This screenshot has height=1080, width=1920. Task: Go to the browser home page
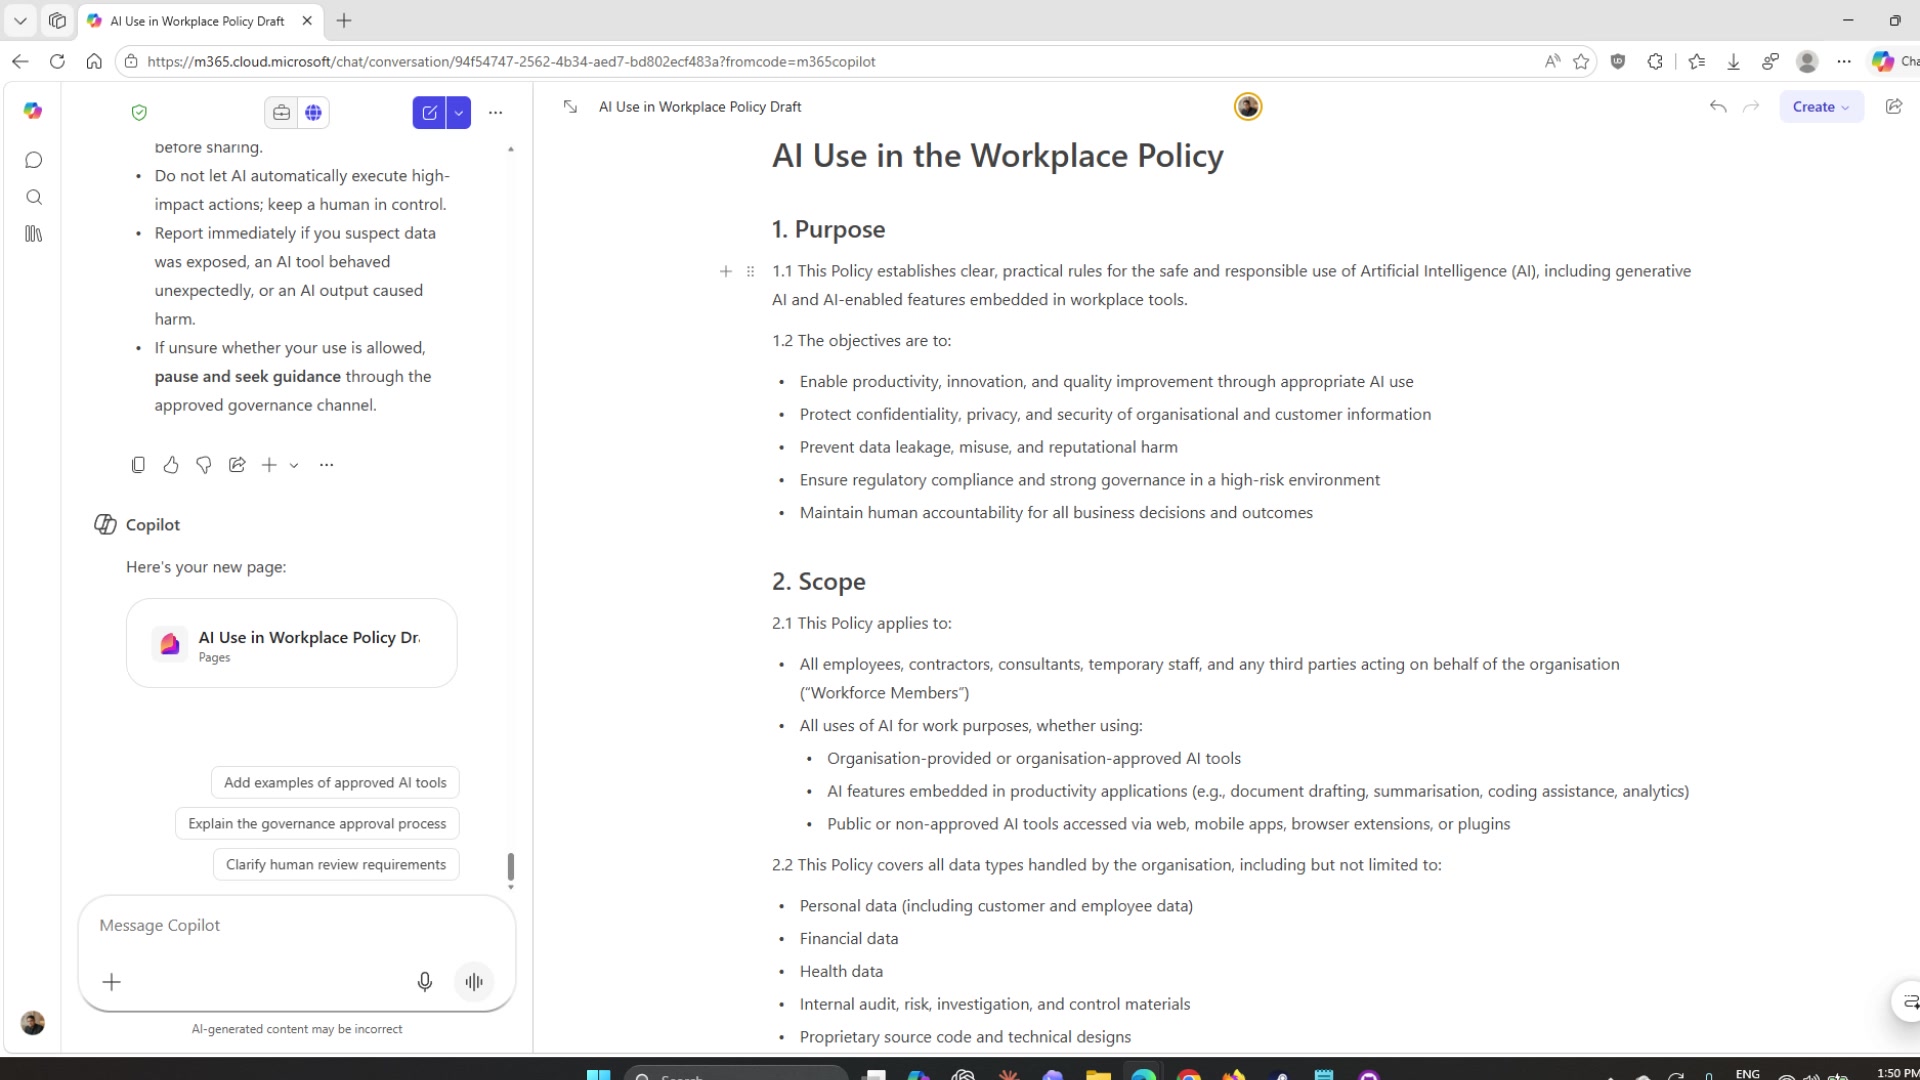[x=94, y=62]
